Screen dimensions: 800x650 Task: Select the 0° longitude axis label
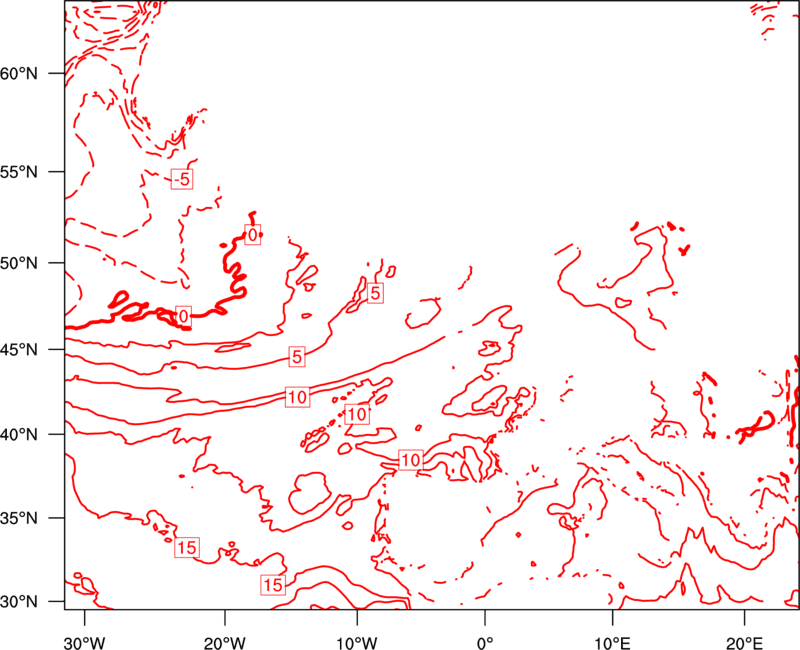click(x=485, y=643)
